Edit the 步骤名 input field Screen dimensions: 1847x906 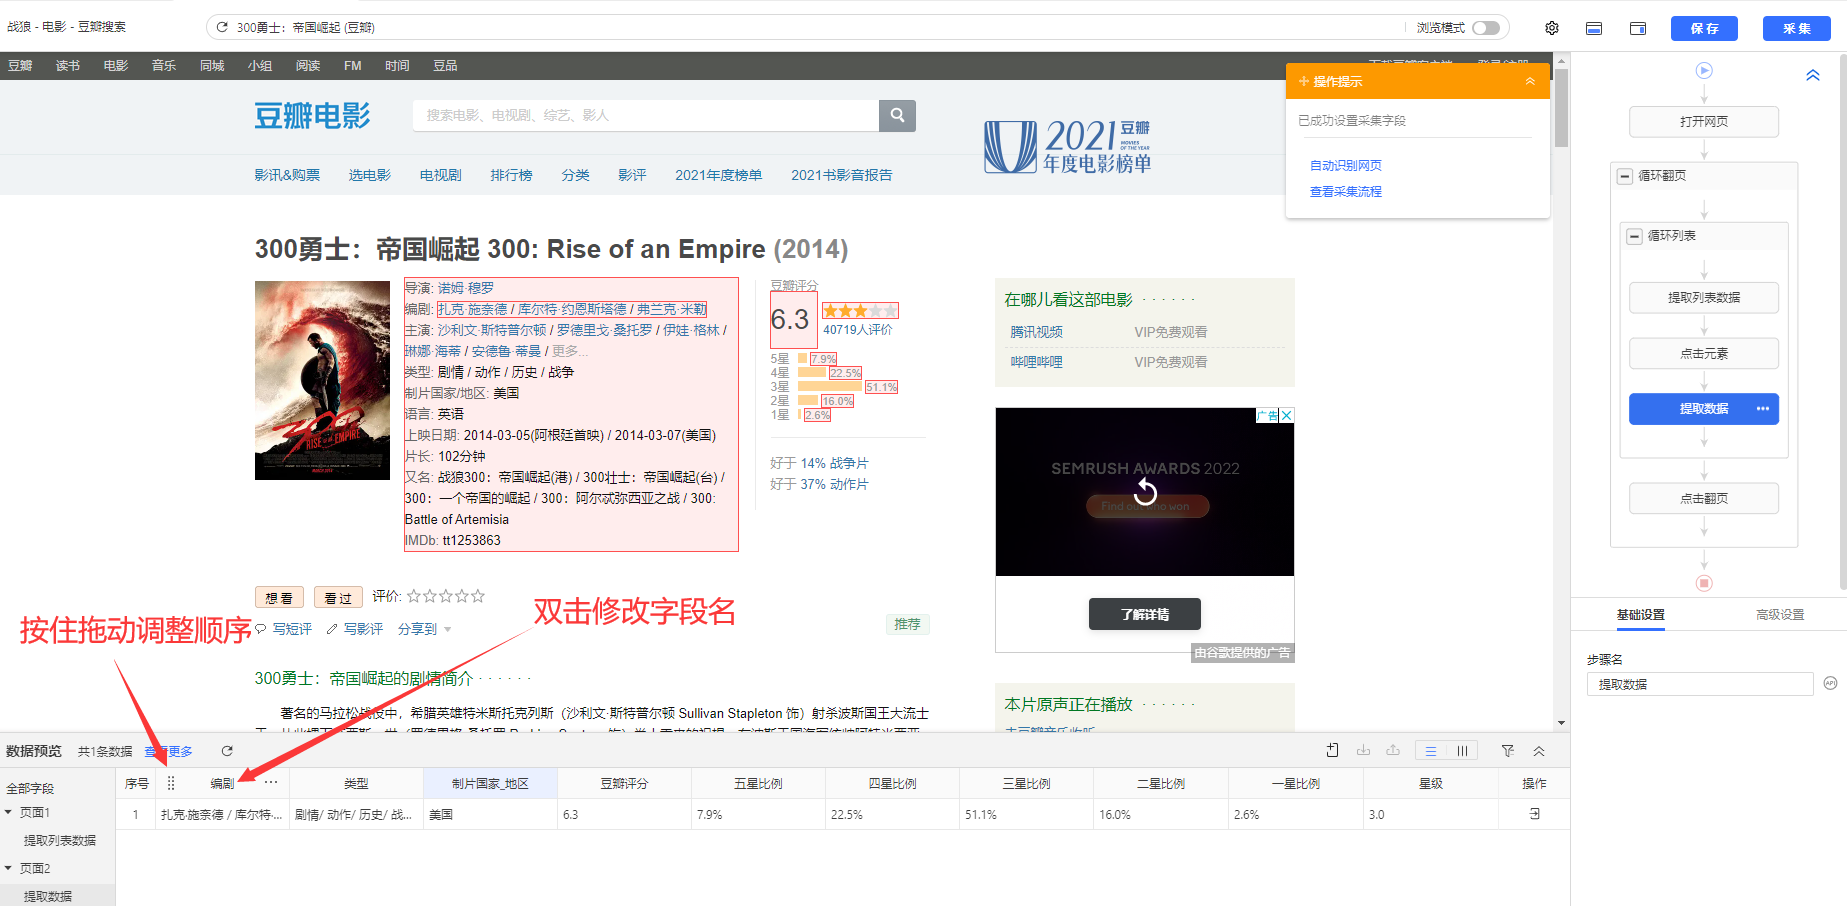1699,685
